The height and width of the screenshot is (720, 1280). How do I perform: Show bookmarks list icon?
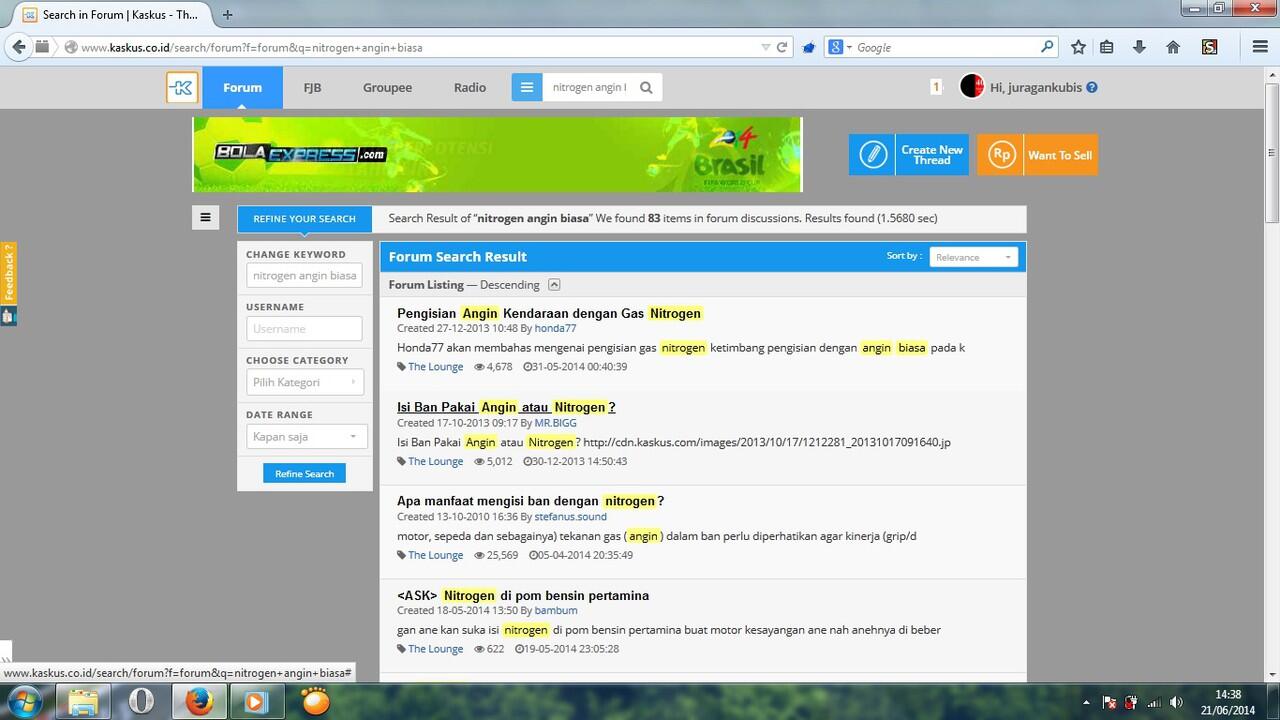1106,47
